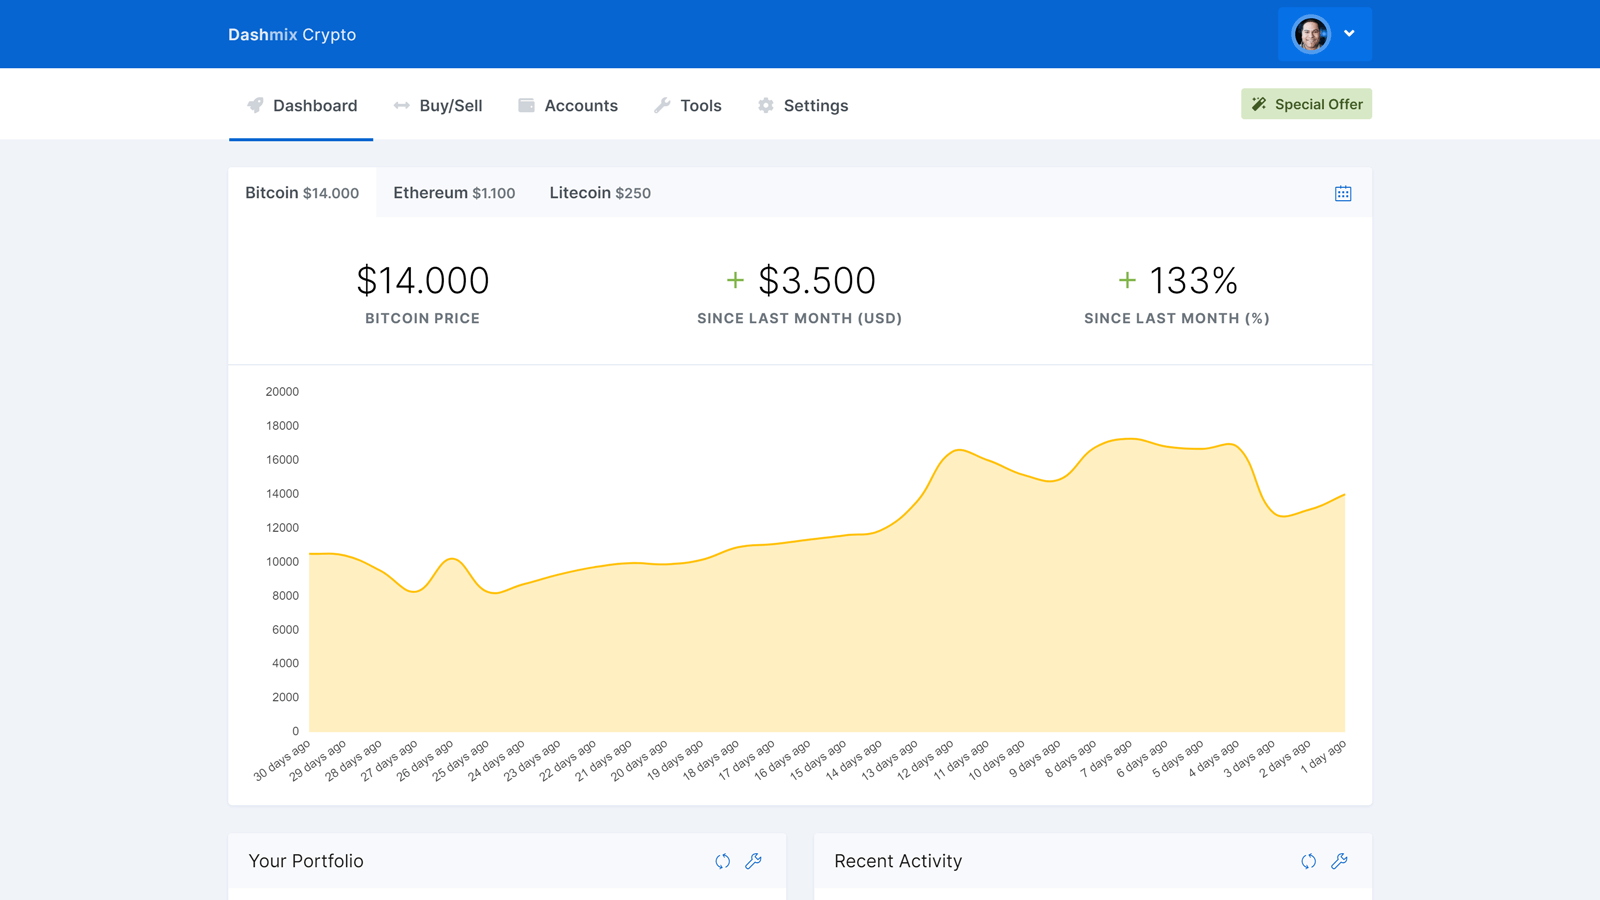Click the Dashmix Crypto logo link
1600x900 pixels.
(x=292, y=34)
